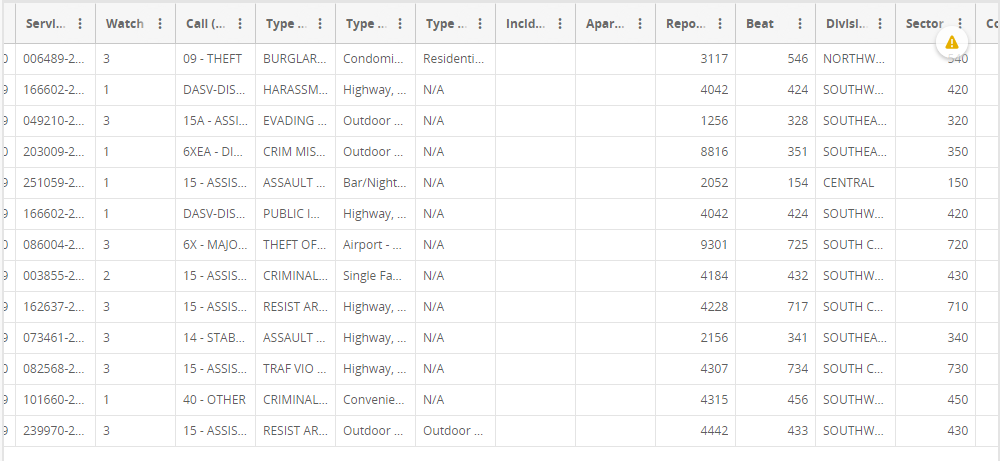The height and width of the screenshot is (461, 1000).
Task: Click the Servi... column three-dot menu
Action: click(x=80, y=24)
